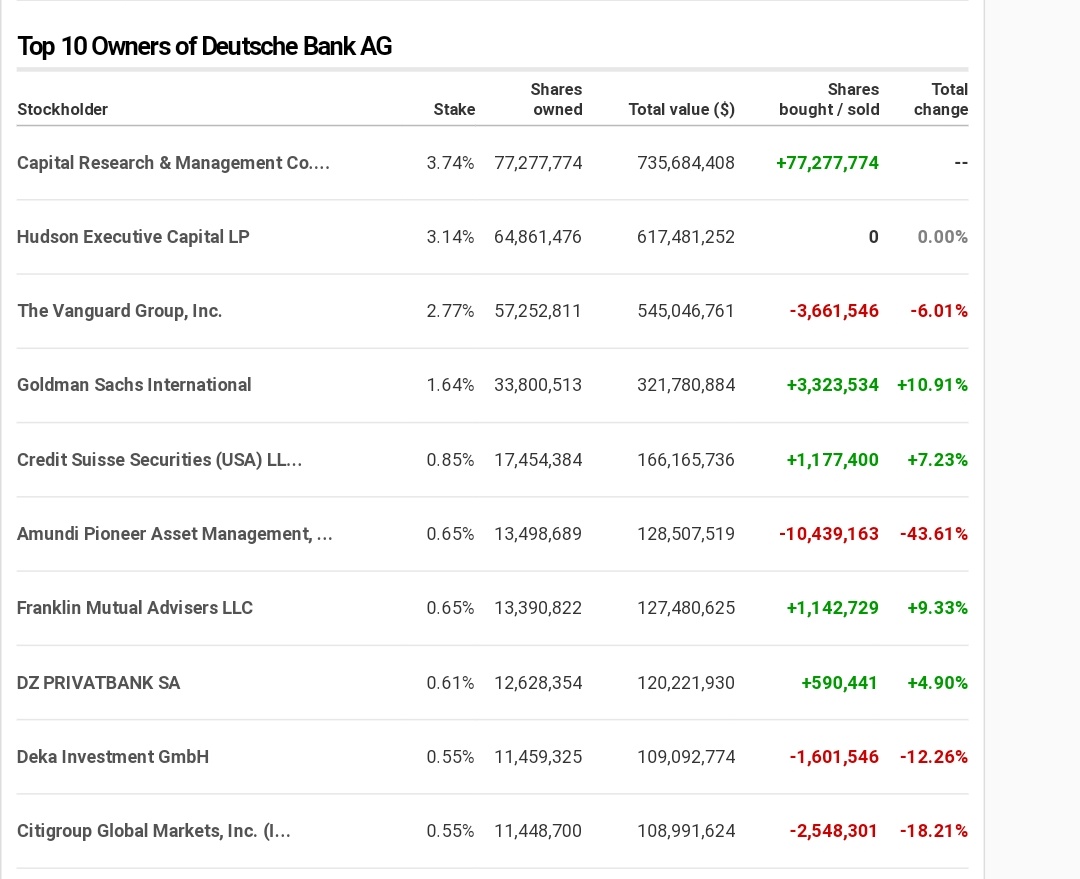1080x879 pixels.
Task: Click the Top 10 Owners of Deutsche Bank heading
Action: pos(205,46)
